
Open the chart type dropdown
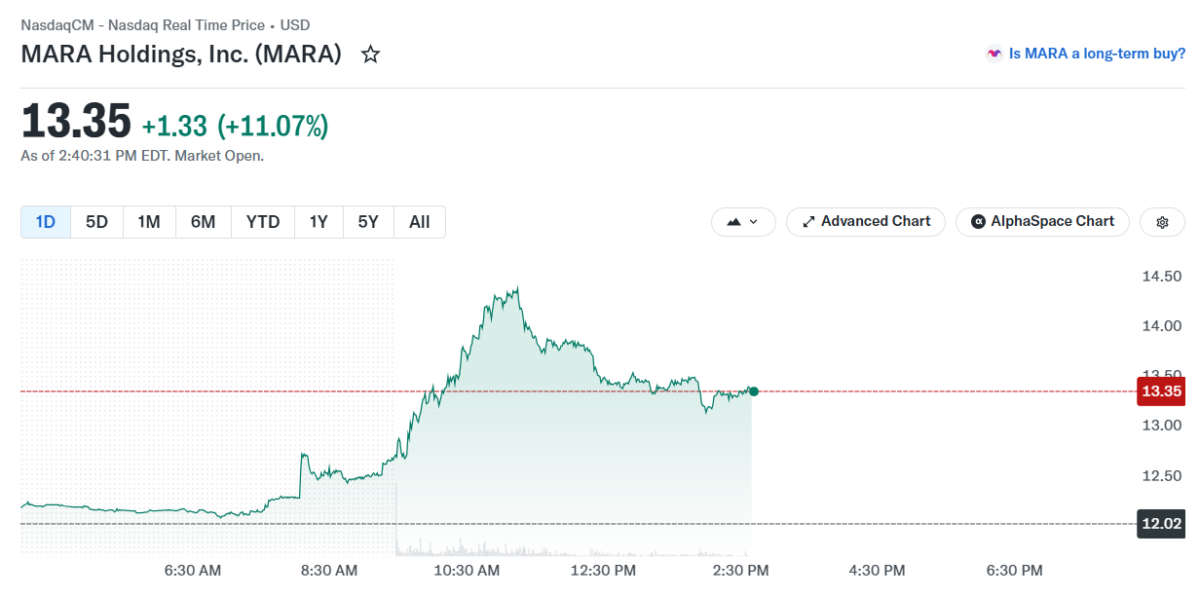click(743, 222)
